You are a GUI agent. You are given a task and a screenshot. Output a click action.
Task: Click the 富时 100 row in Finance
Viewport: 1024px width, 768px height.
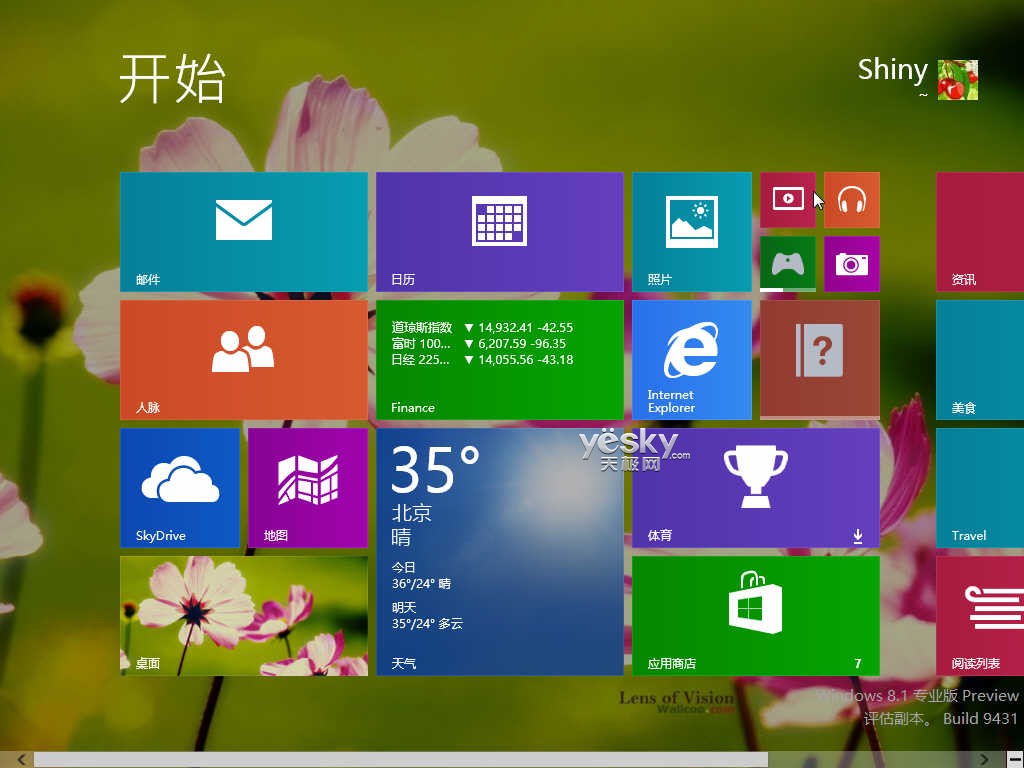478,344
